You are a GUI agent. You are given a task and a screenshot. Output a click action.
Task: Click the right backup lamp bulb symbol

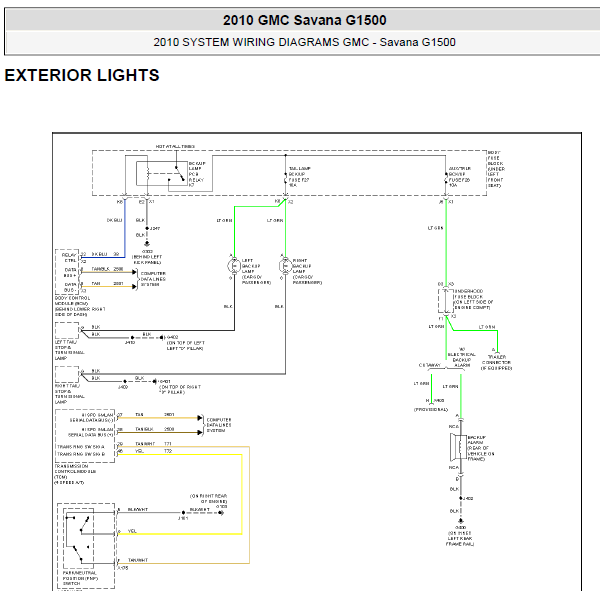[x=285, y=266]
